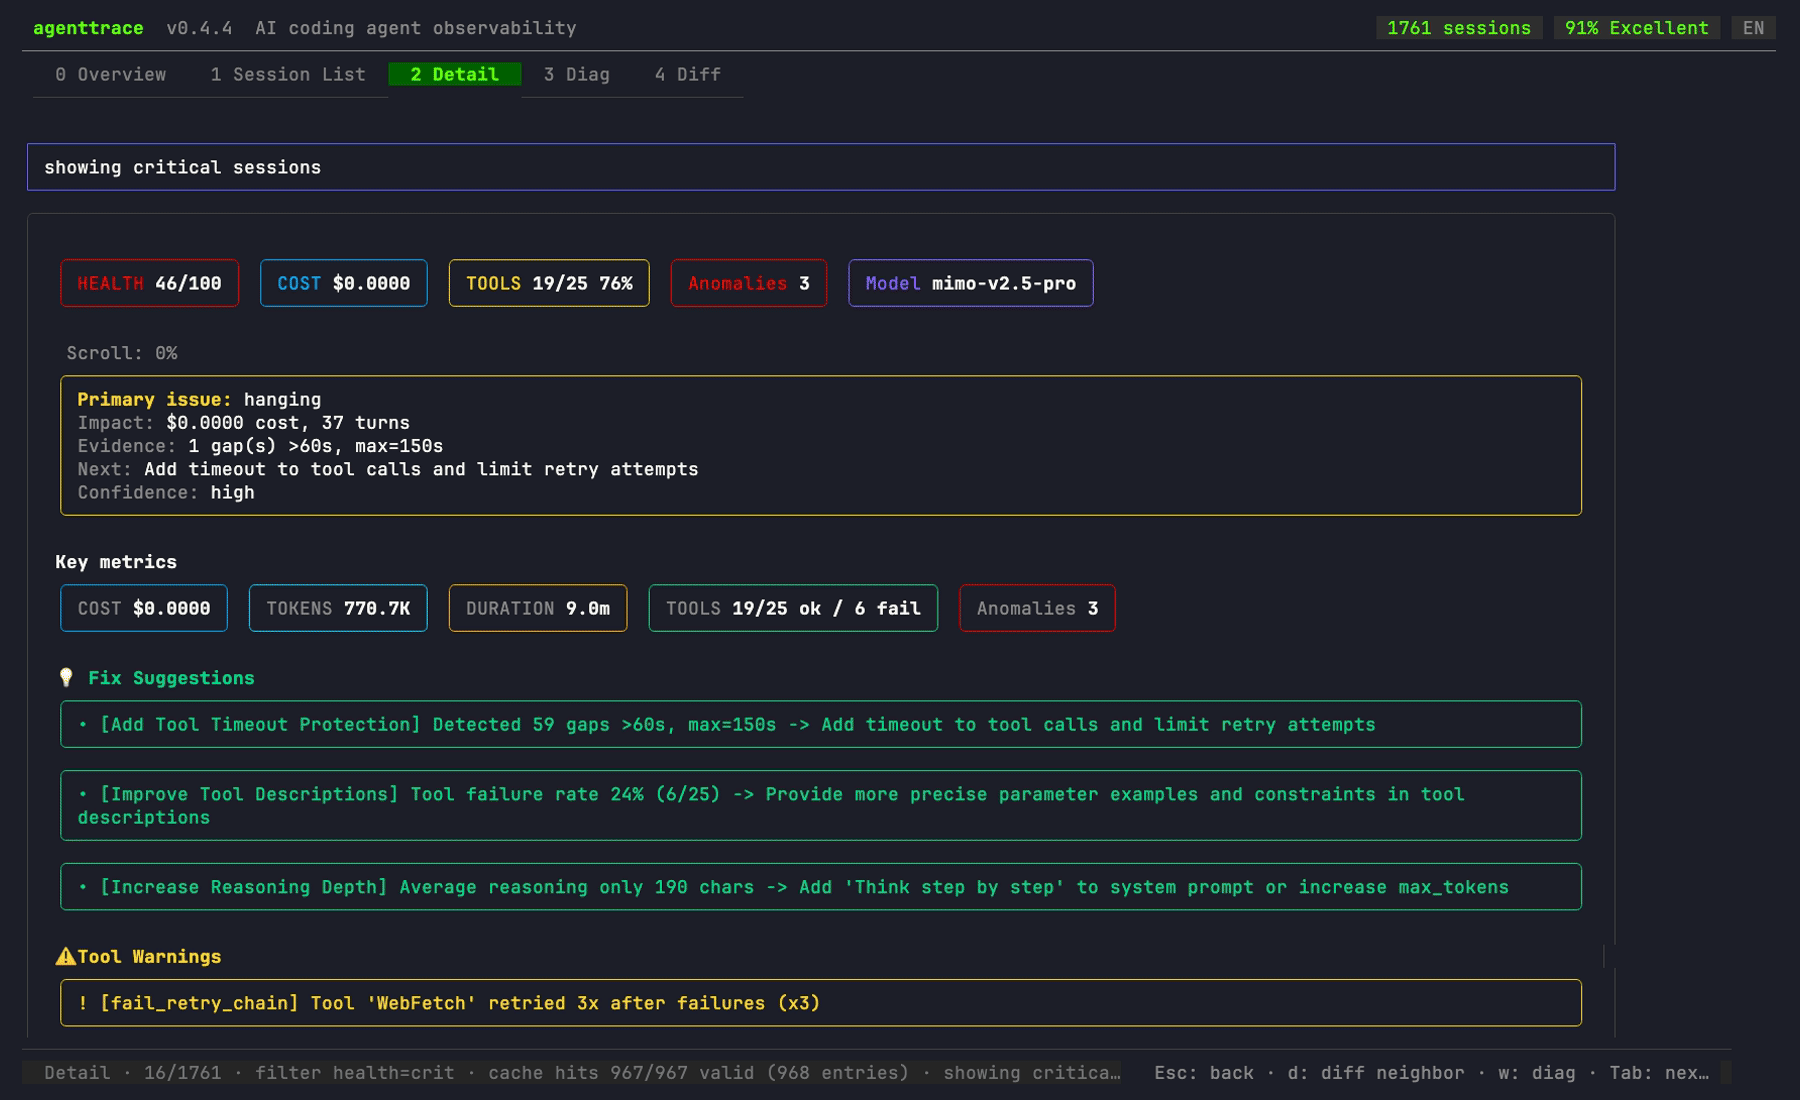The height and width of the screenshot is (1100, 1800).
Task: Click the 1761 sessions badge
Action: pos(1459,28)
